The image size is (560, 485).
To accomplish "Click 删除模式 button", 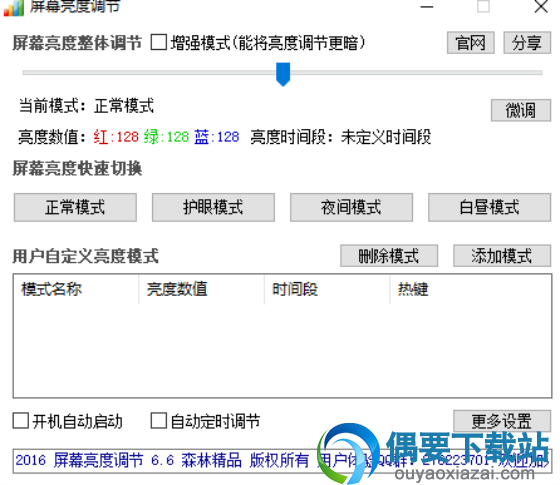I will [389, 255].
